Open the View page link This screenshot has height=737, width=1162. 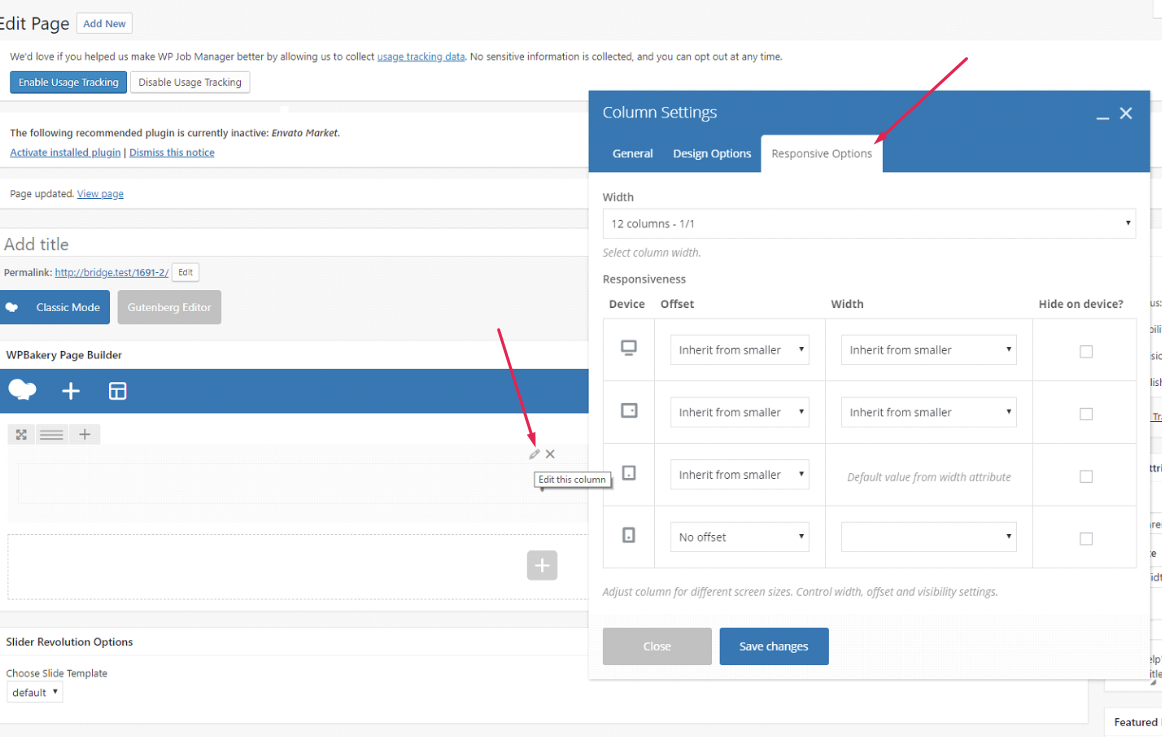(x=100, y=194)
